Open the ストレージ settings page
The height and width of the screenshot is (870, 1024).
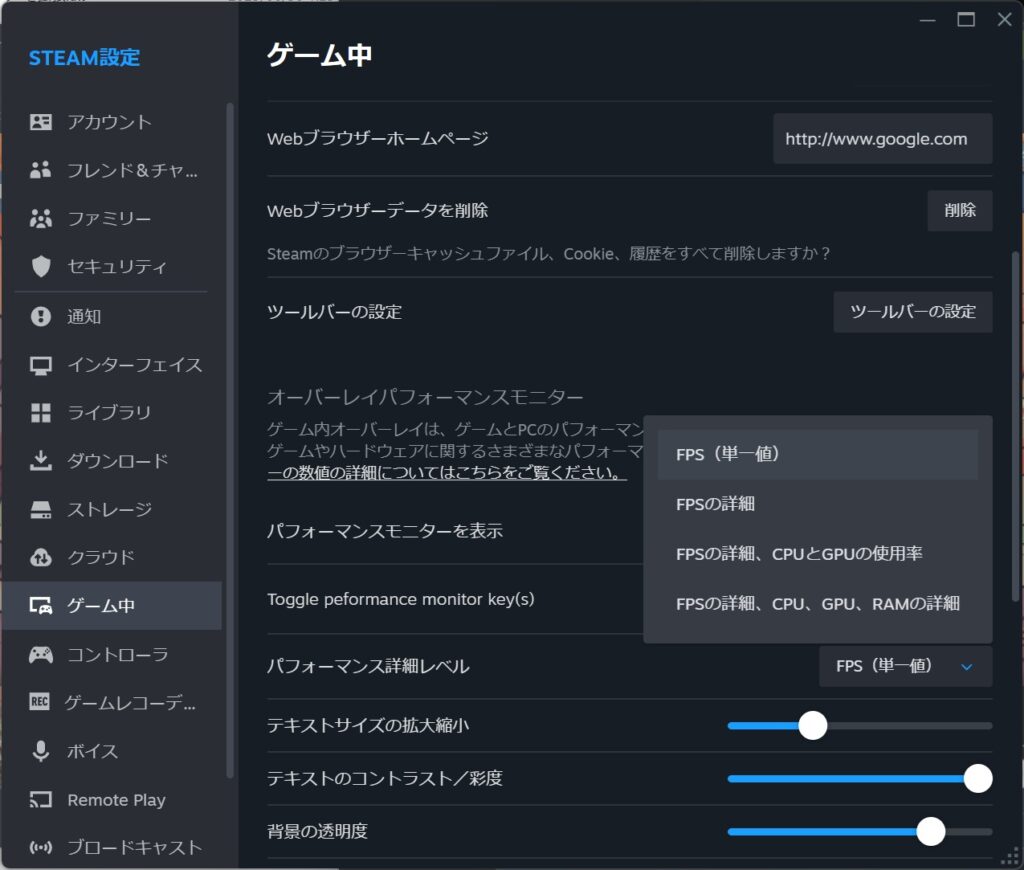pos(112,509)
